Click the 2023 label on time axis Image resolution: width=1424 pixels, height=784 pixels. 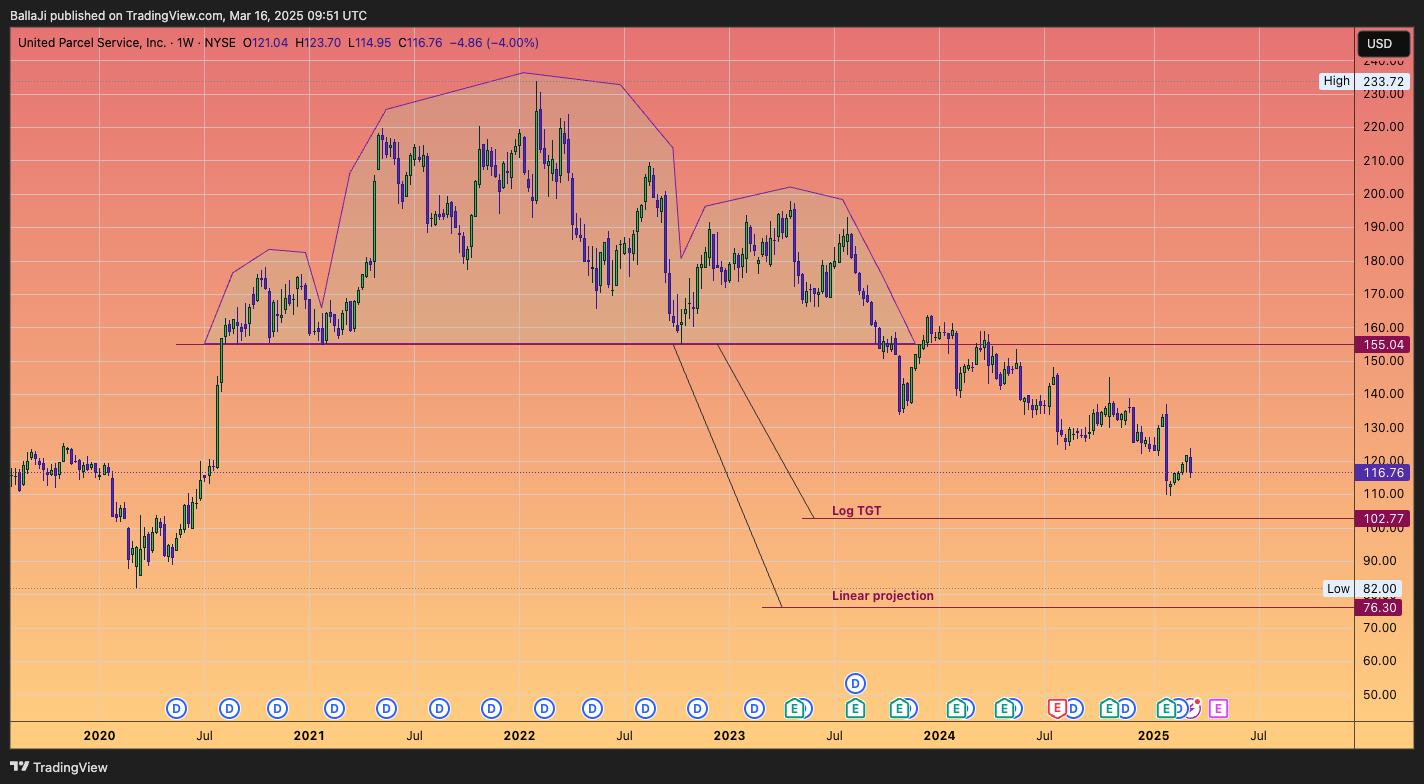pyautogui.click(x=729, y=736)
